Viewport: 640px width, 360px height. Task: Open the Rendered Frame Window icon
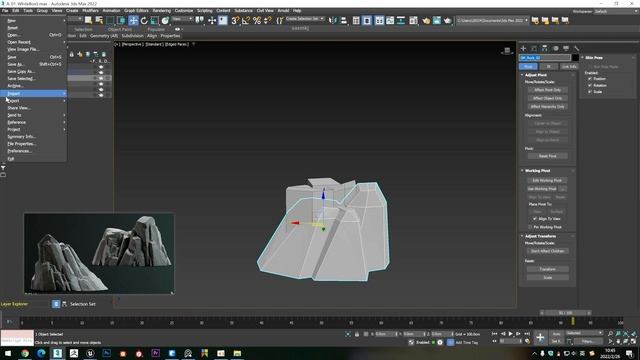[x=437, y=20]
